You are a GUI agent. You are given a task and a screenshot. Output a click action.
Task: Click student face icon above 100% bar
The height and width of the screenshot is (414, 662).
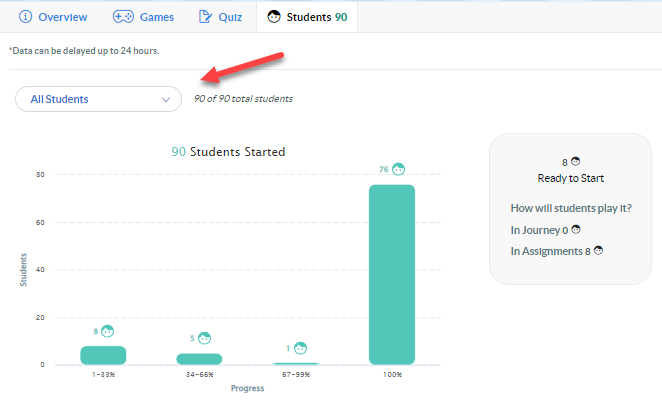click(x=398, y=170)
